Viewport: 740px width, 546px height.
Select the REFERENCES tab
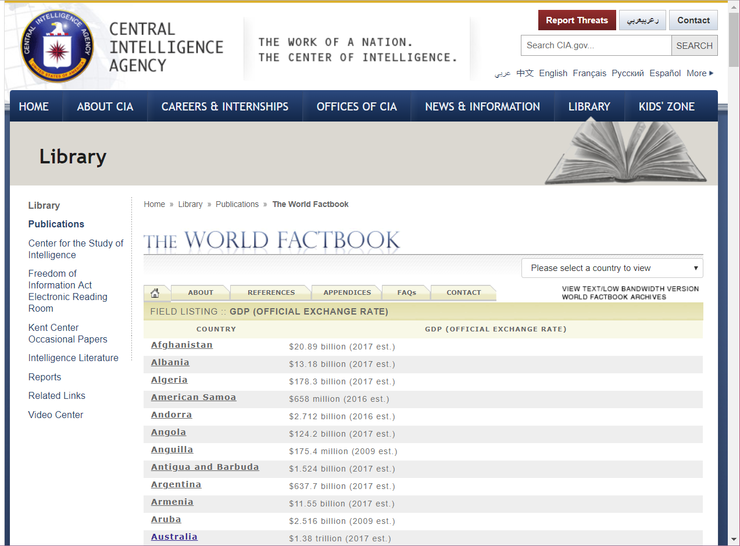pos(271,293)
